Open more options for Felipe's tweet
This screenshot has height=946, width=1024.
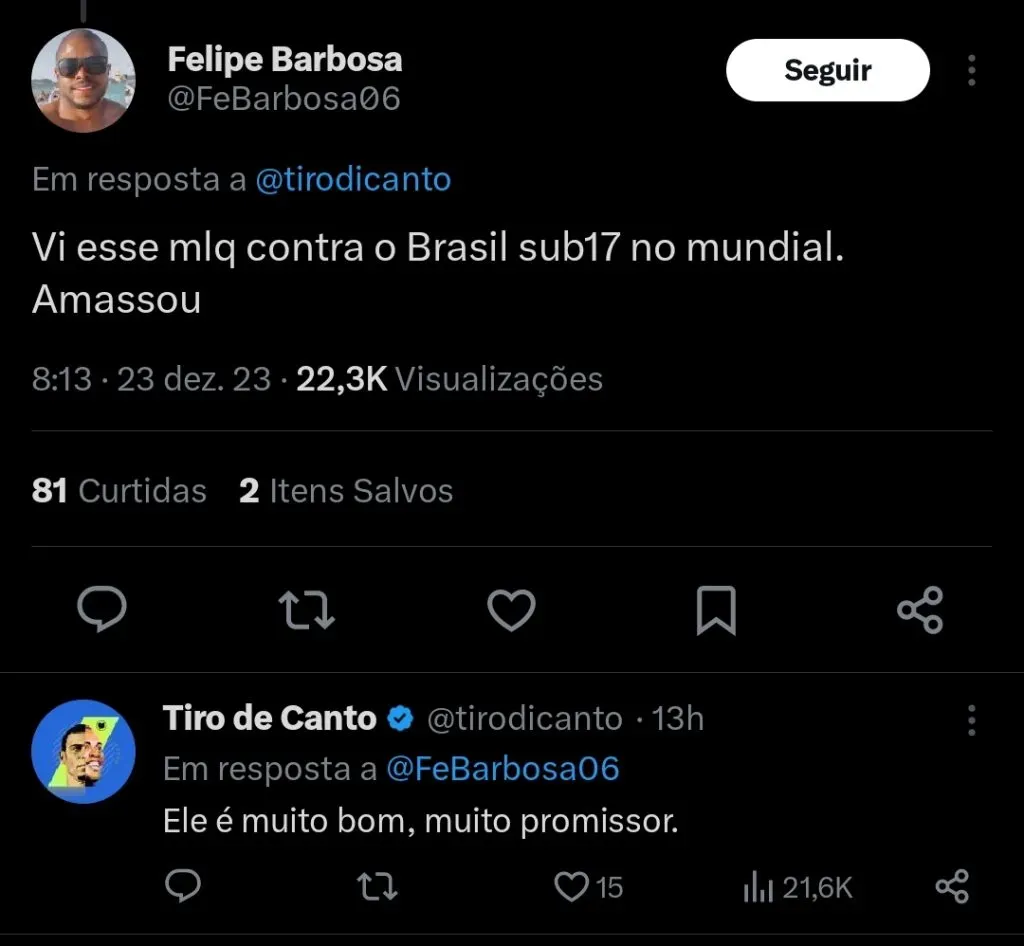point(971,70)
